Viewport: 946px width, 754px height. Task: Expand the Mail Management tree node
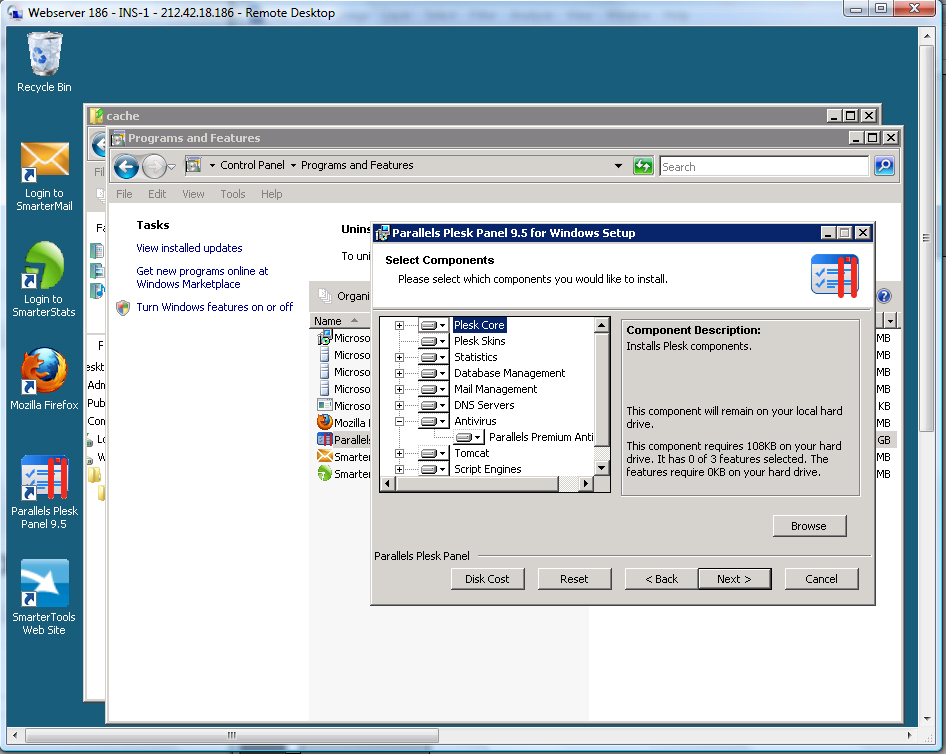pos(399,389)
